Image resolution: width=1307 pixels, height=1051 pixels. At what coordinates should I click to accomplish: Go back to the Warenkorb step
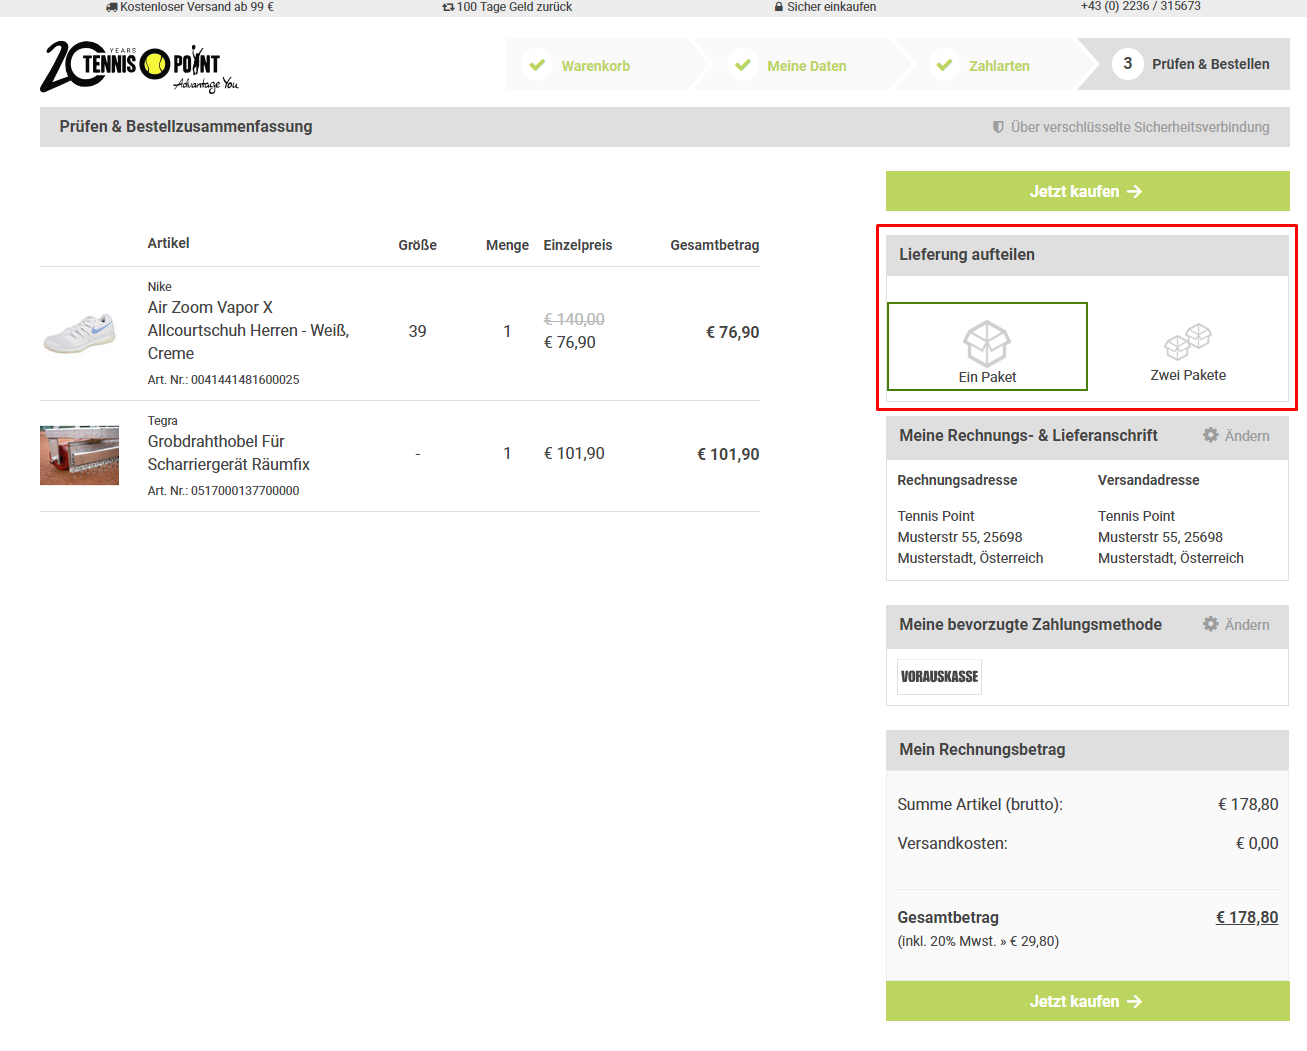click(596, 66)
